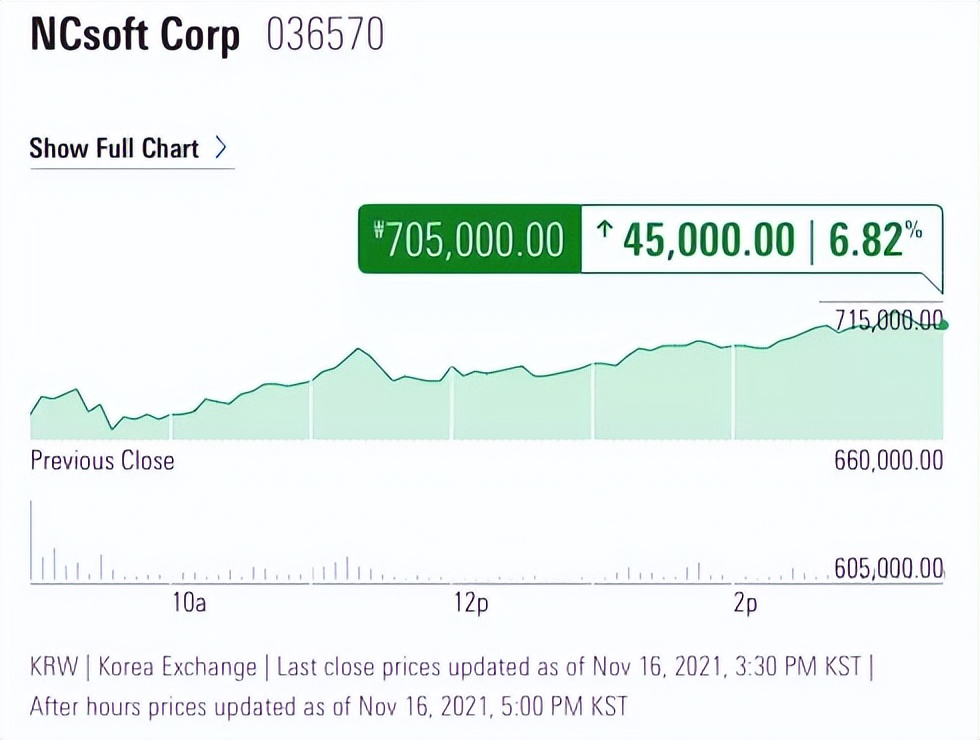Click the 6.82% percentage change

click(873, 240)
